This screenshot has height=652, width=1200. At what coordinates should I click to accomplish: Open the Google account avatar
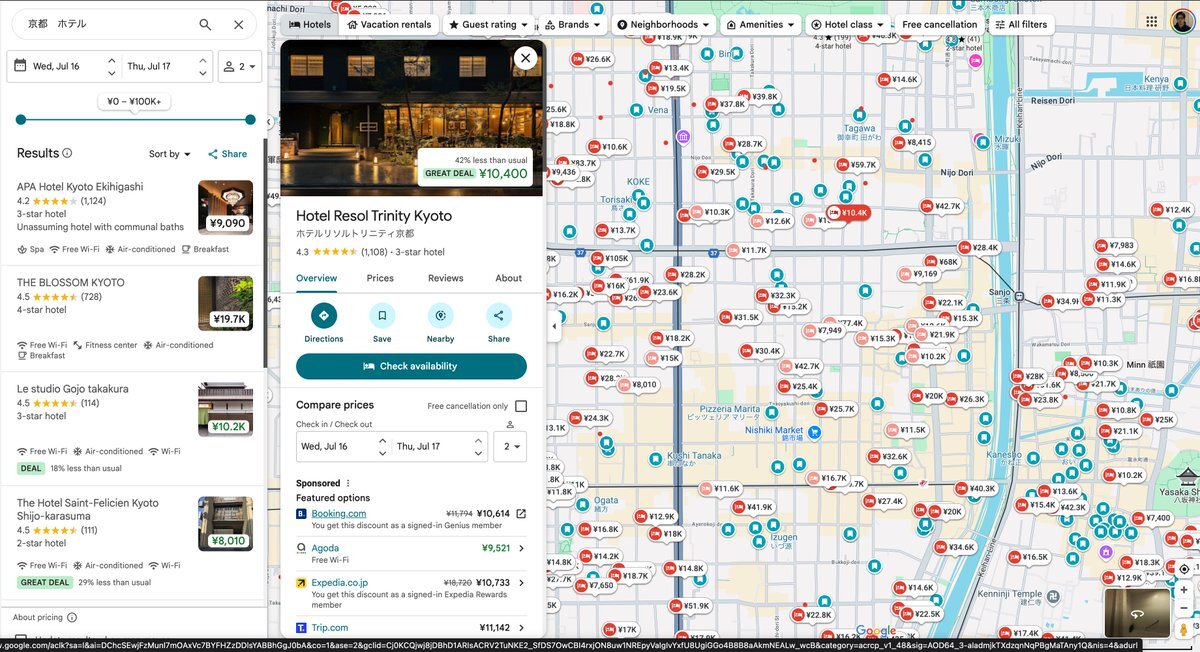point(1182,22)
